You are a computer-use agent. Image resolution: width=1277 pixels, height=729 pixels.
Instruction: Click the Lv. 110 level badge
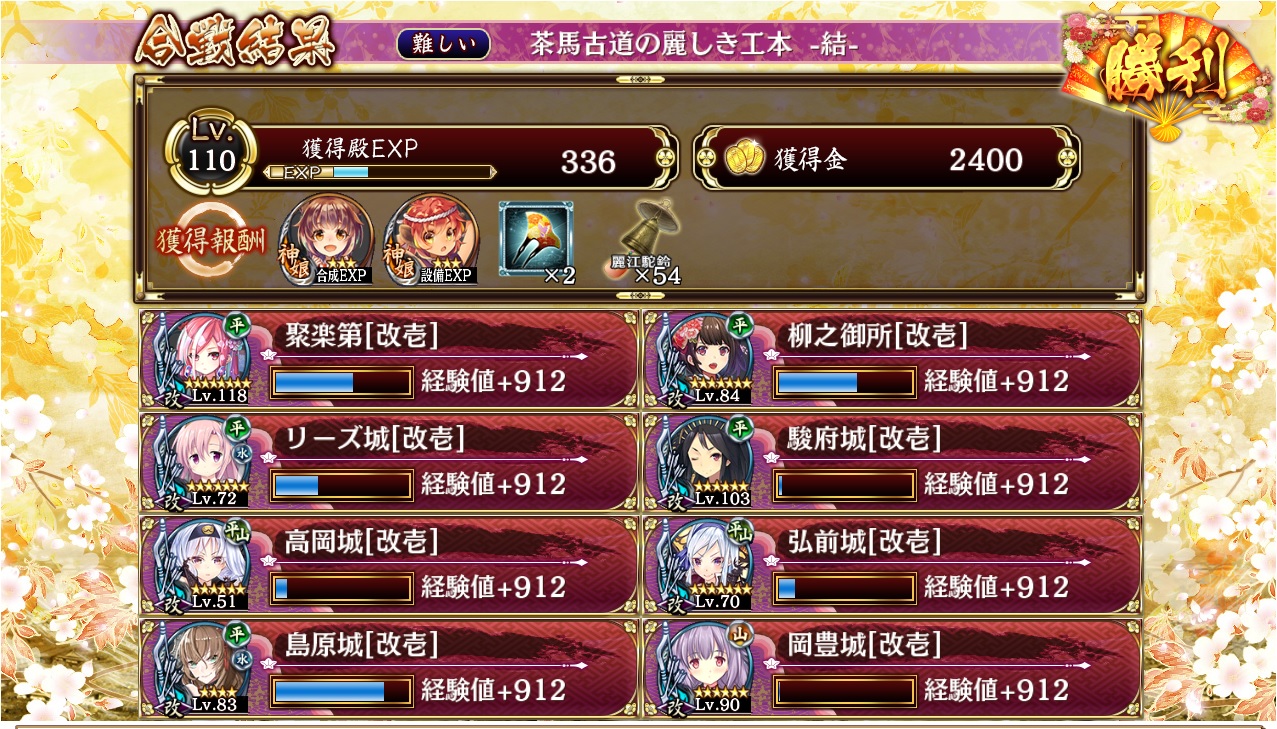coord(211,153)
